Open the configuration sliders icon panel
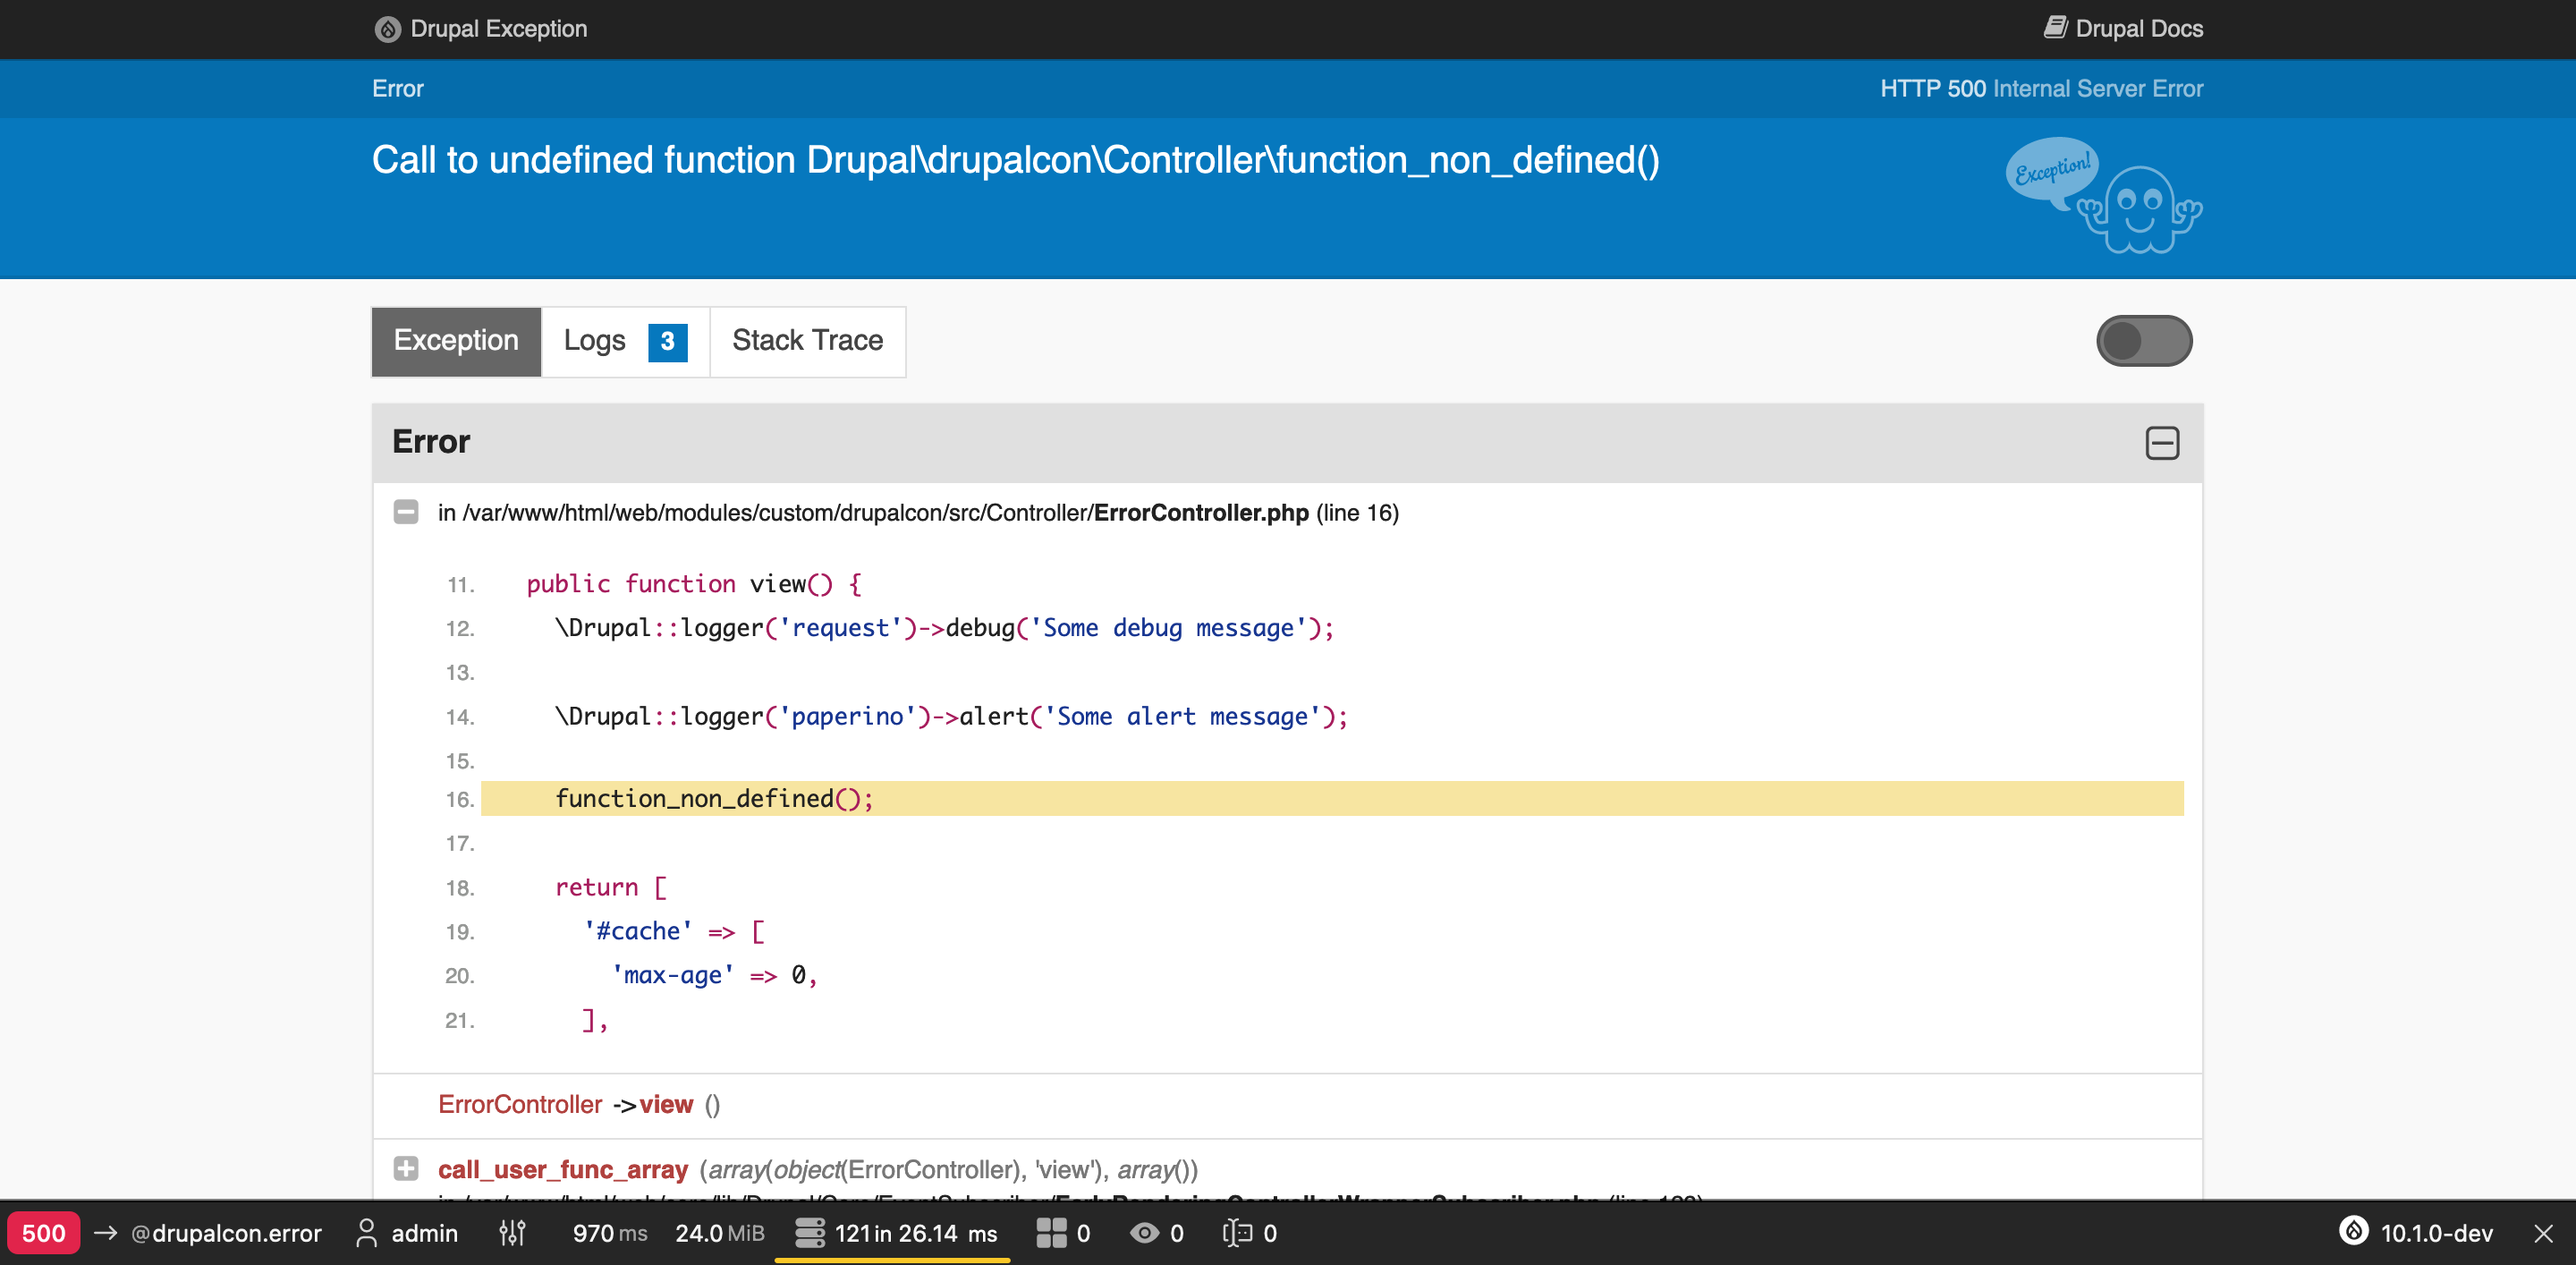Viewport: 2576px width, 1265px height. coord(512,1233)
